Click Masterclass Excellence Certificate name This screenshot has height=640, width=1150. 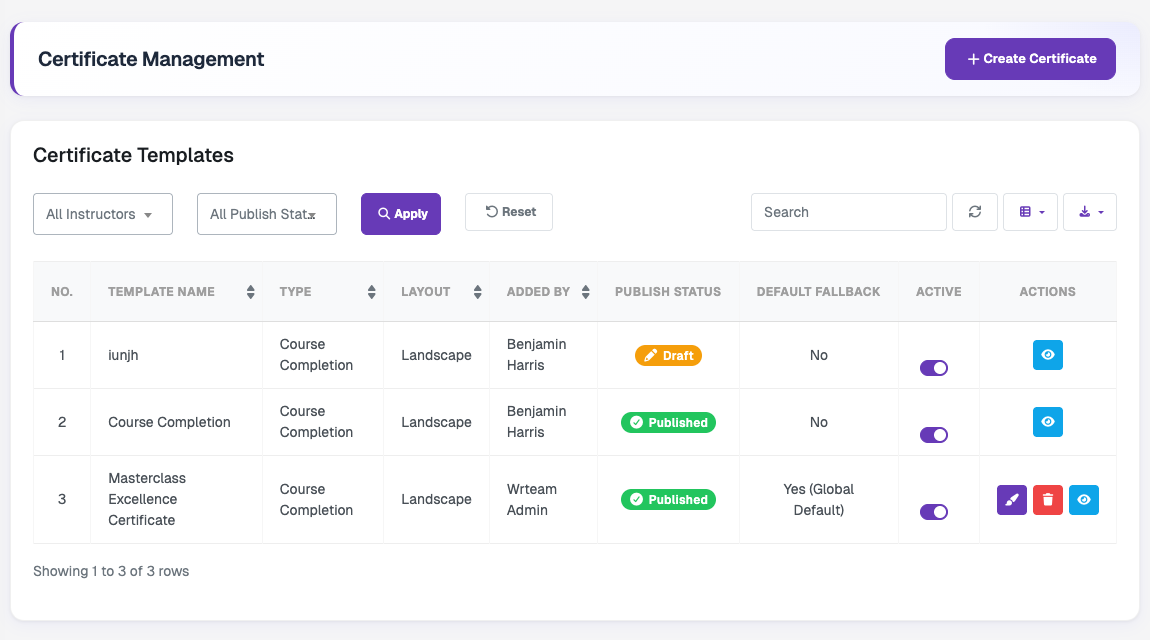point(147,499)
